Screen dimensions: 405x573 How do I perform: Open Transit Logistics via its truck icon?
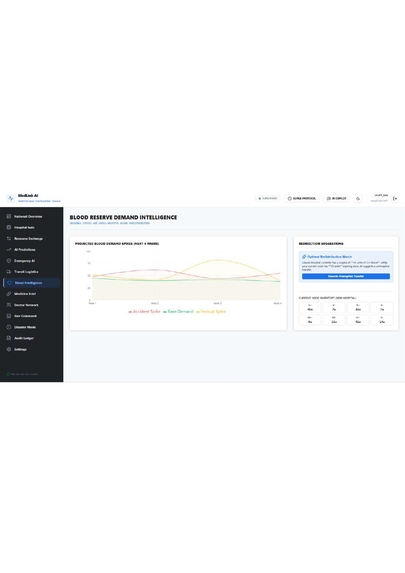[9, 272]
